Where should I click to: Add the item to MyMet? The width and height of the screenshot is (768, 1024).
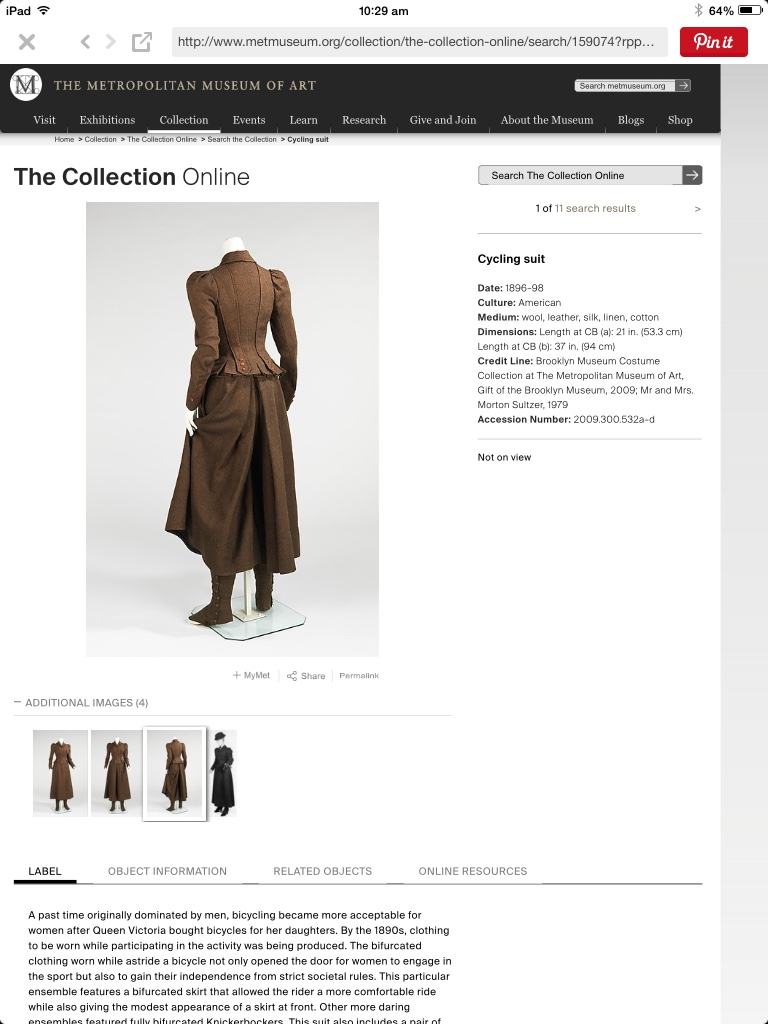(x=251, y=676)
